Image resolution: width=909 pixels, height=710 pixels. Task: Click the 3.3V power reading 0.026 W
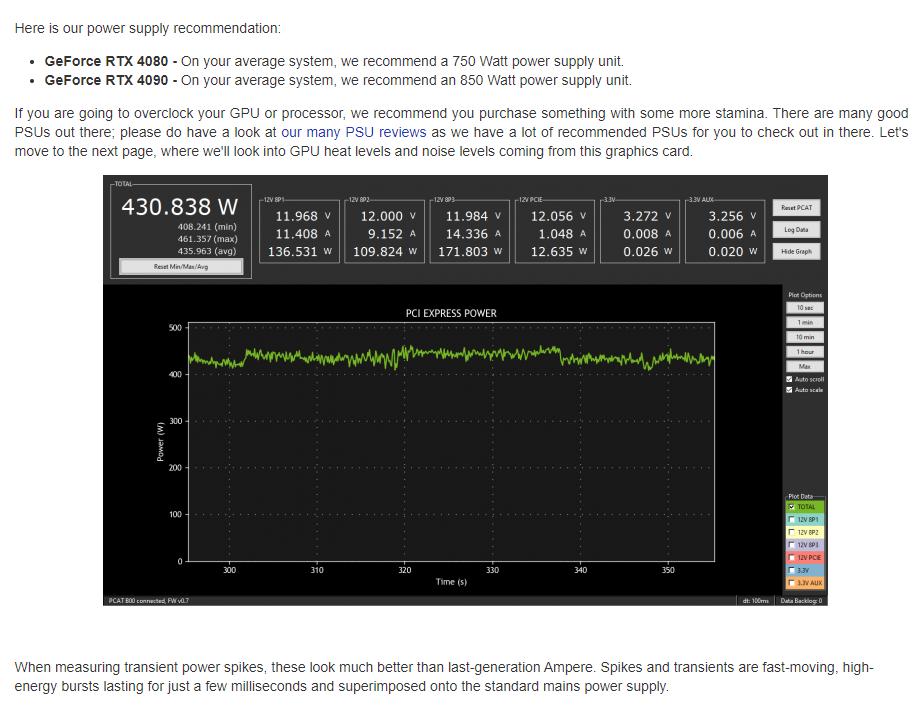pyautogui.click(x=647, y=252)
